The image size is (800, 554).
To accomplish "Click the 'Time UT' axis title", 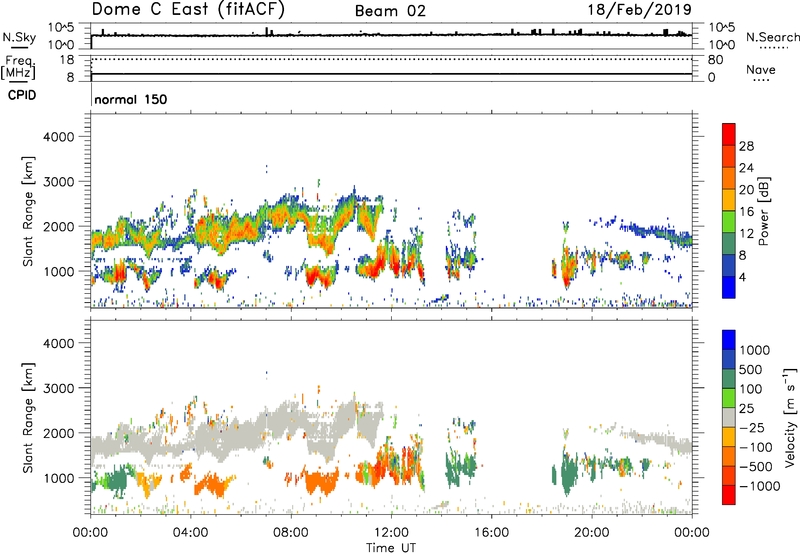I will tap(391, 548).
